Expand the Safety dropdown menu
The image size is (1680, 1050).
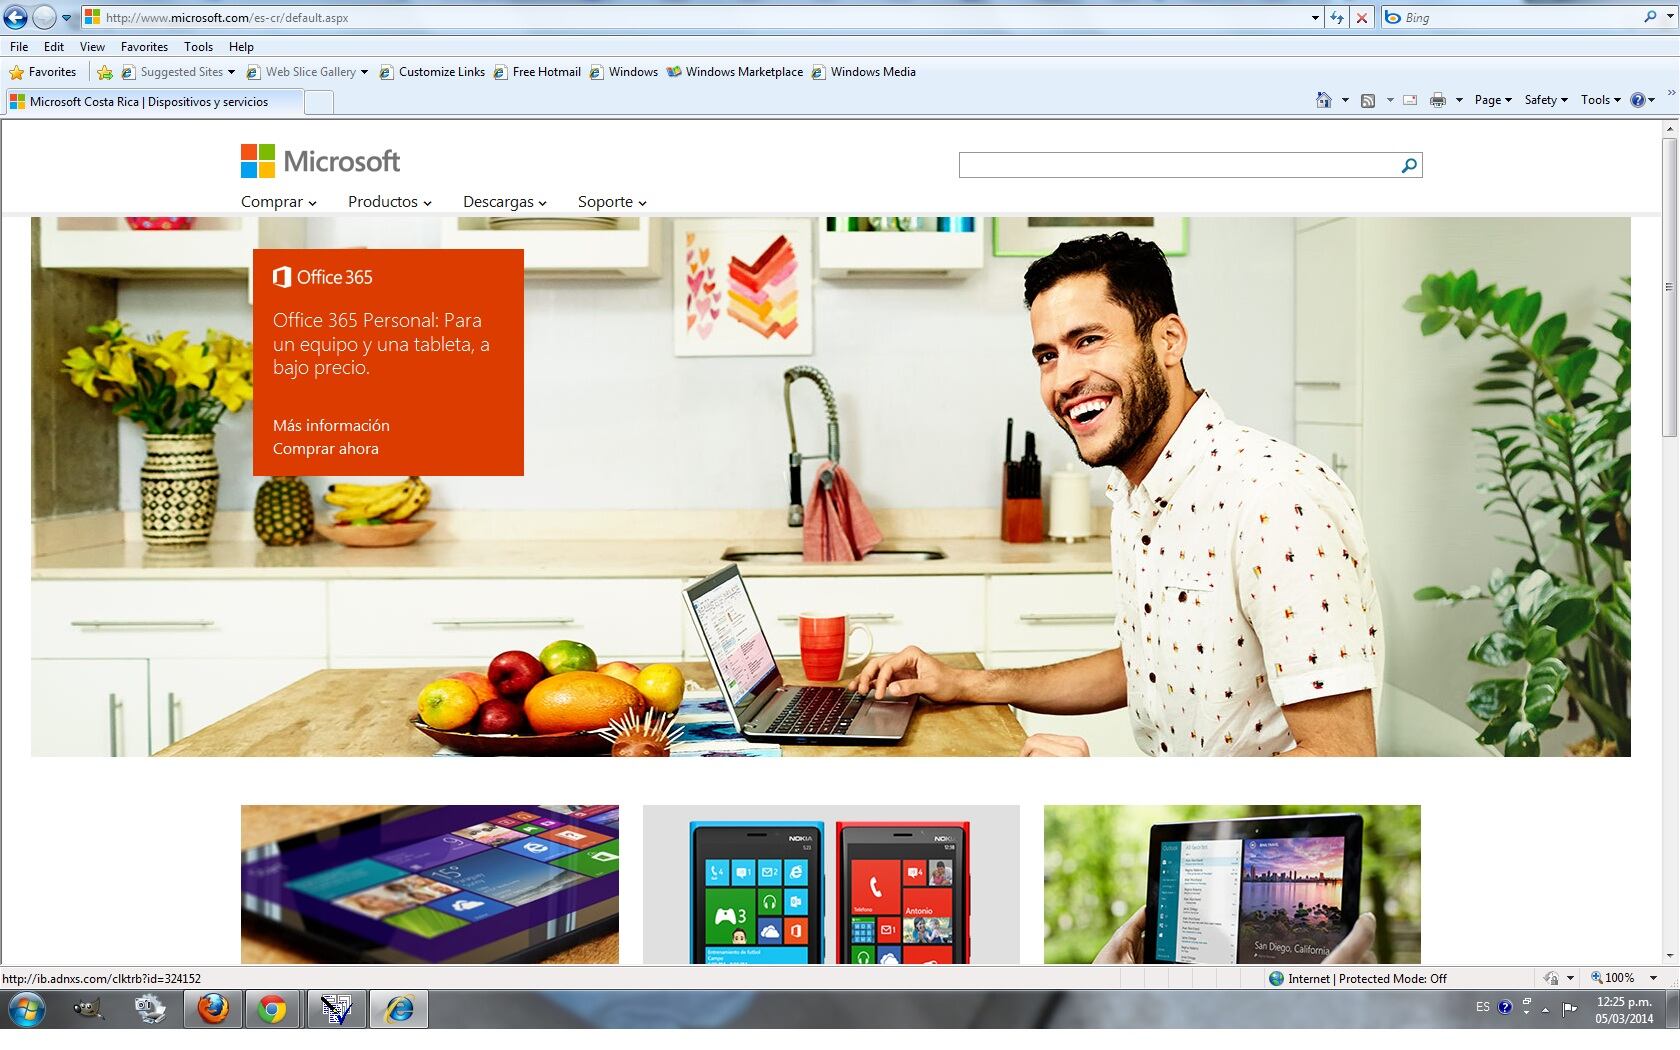click(1545, 100)
